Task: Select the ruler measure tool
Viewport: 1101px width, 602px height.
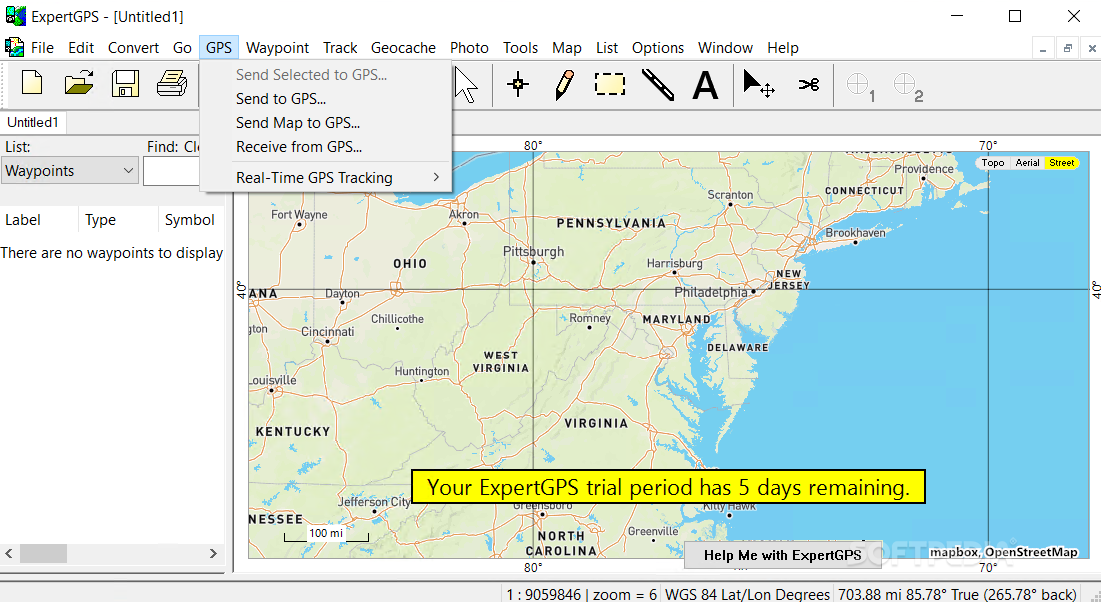Action: 658,85
